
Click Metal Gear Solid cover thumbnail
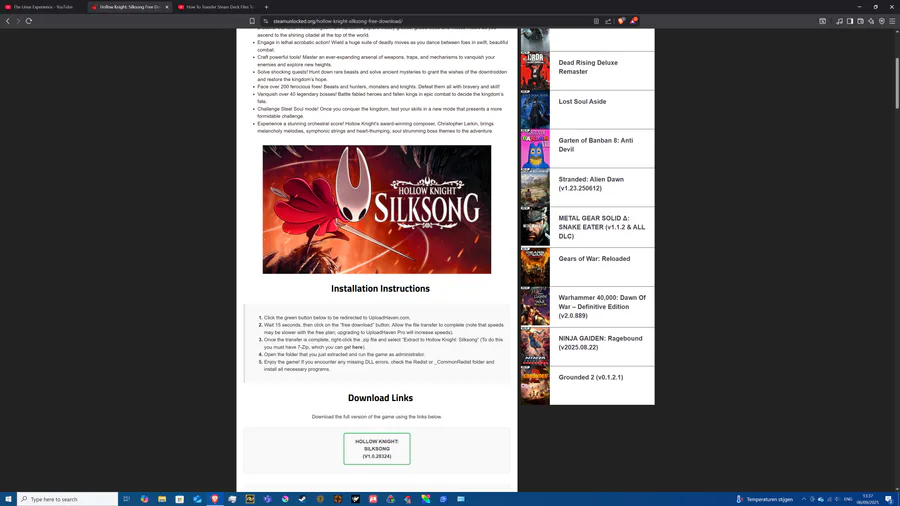click(x=535, y=227)
